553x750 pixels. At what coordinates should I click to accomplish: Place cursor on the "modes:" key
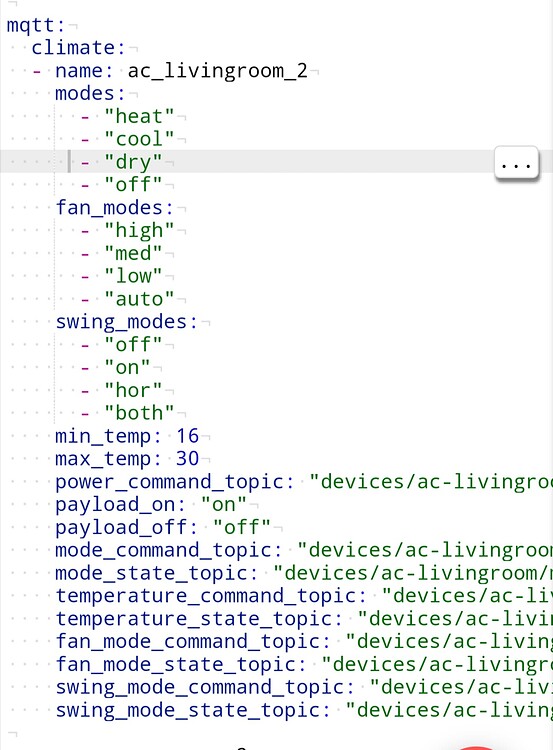pos(90,93)
